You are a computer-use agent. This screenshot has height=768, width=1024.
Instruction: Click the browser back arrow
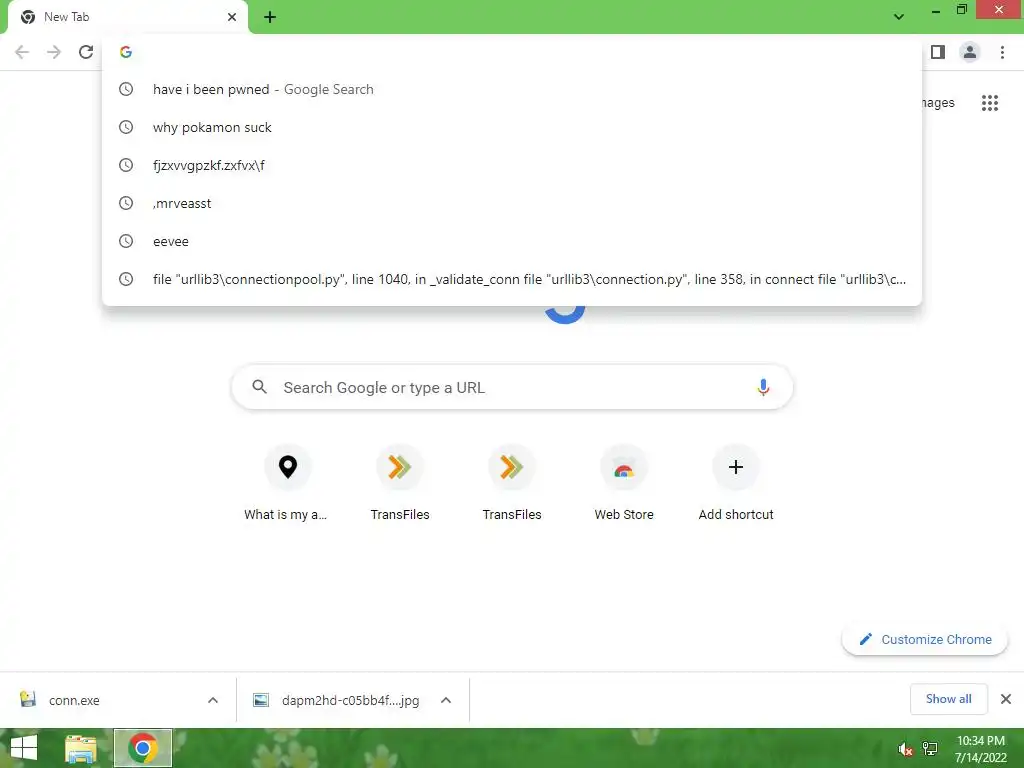22,52
